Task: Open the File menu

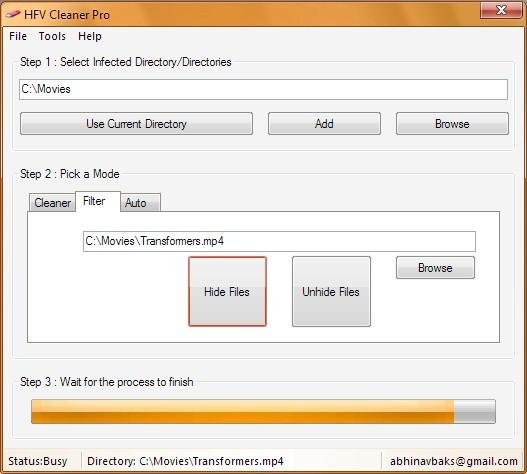Action: point(18,36)
